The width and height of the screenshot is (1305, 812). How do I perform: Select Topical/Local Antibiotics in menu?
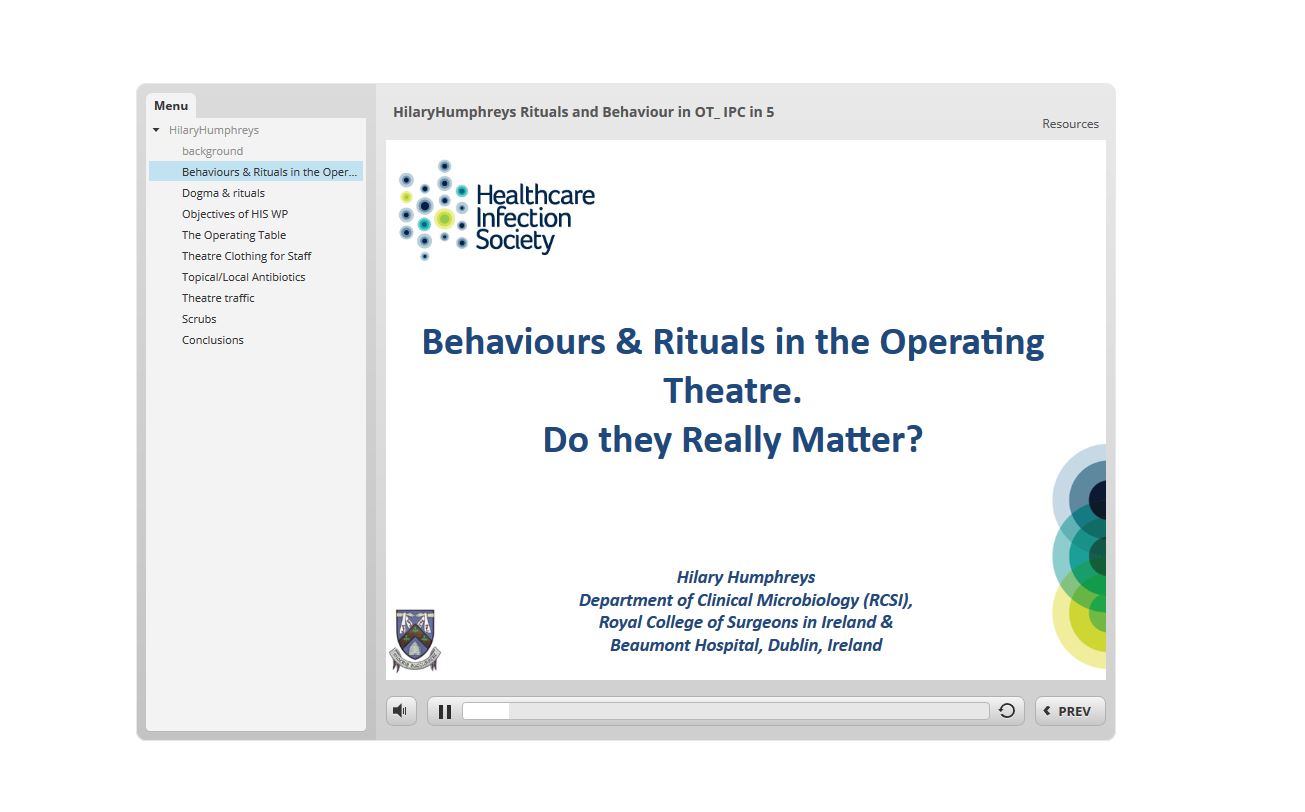(x=244, y=277)
